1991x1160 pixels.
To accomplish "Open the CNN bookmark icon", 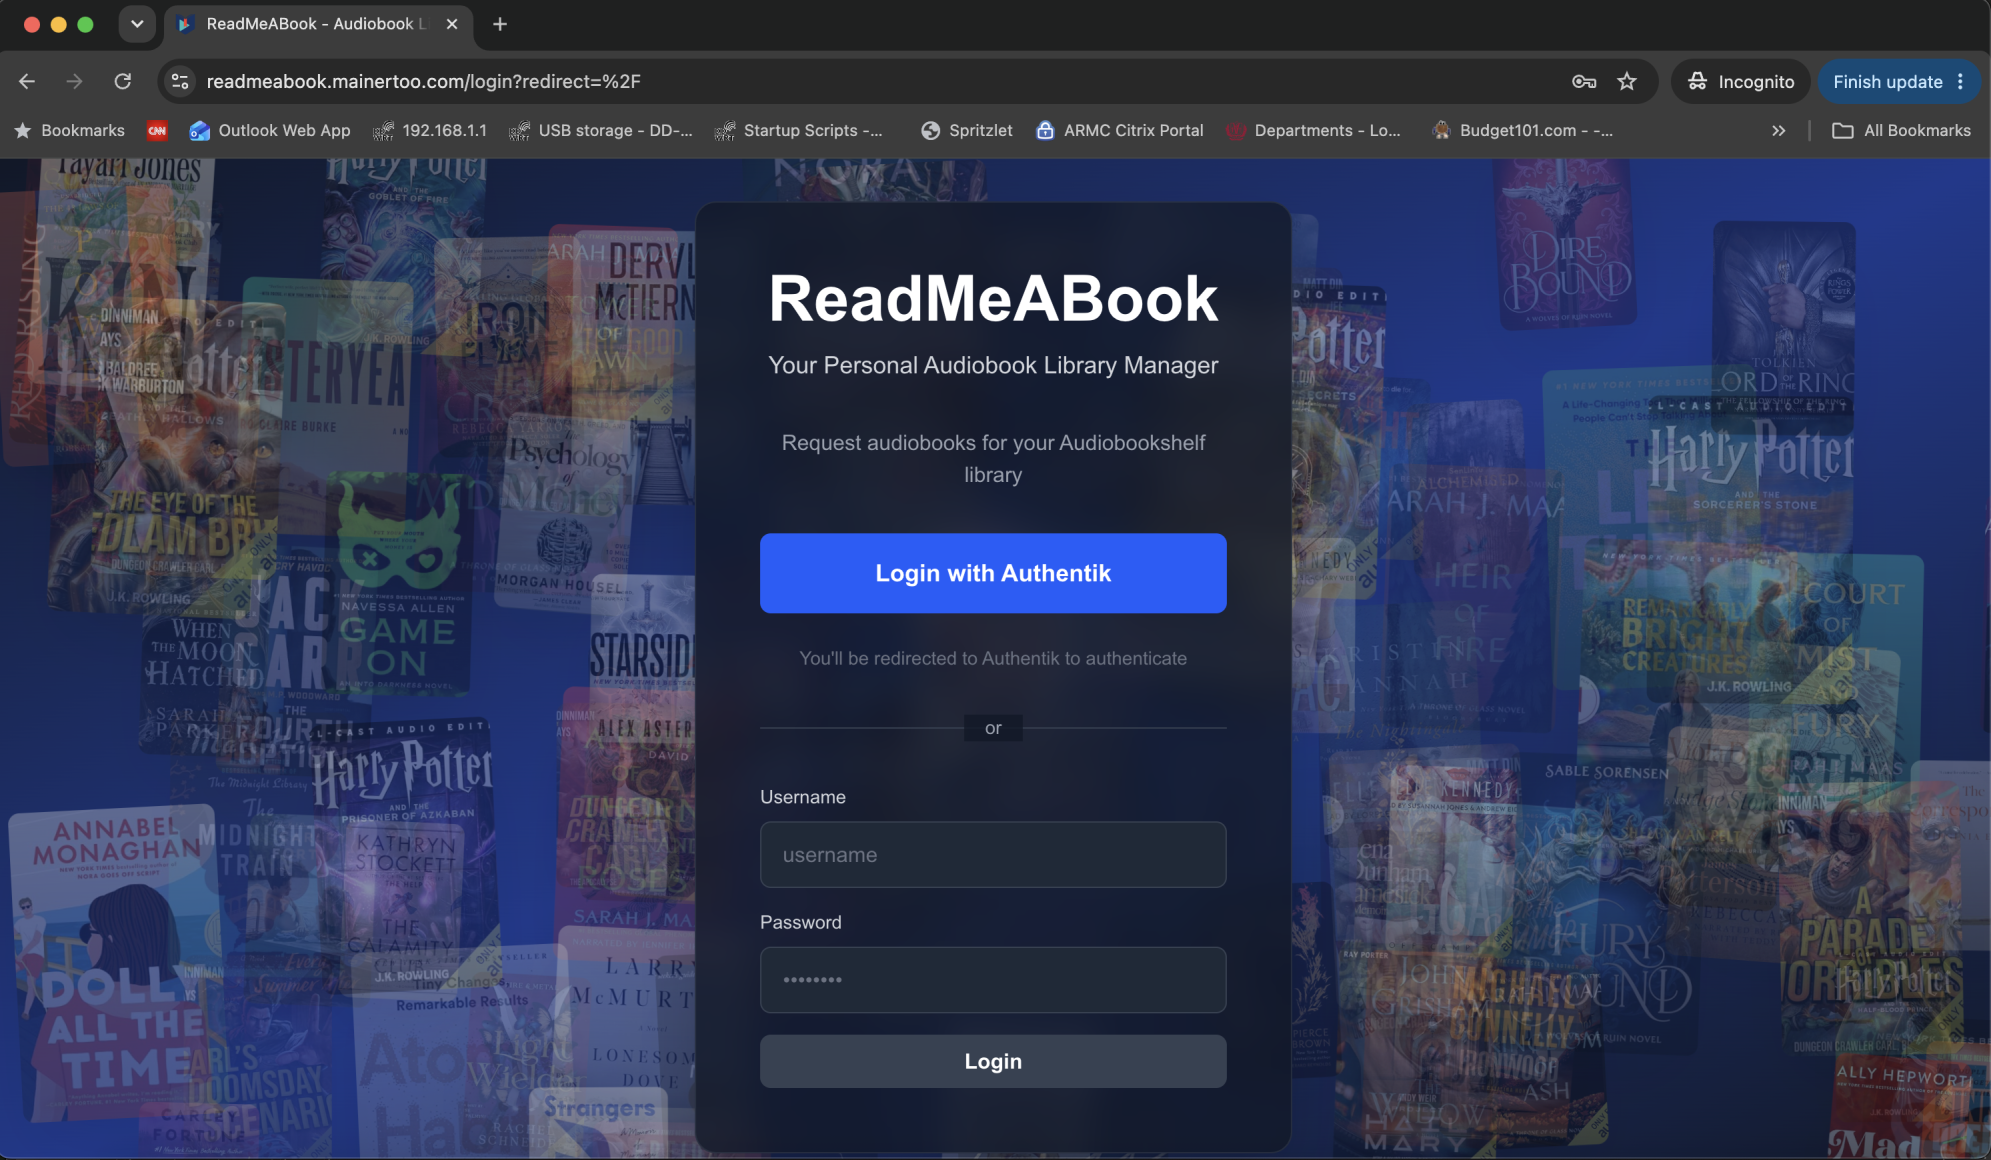I will point(157,130).
